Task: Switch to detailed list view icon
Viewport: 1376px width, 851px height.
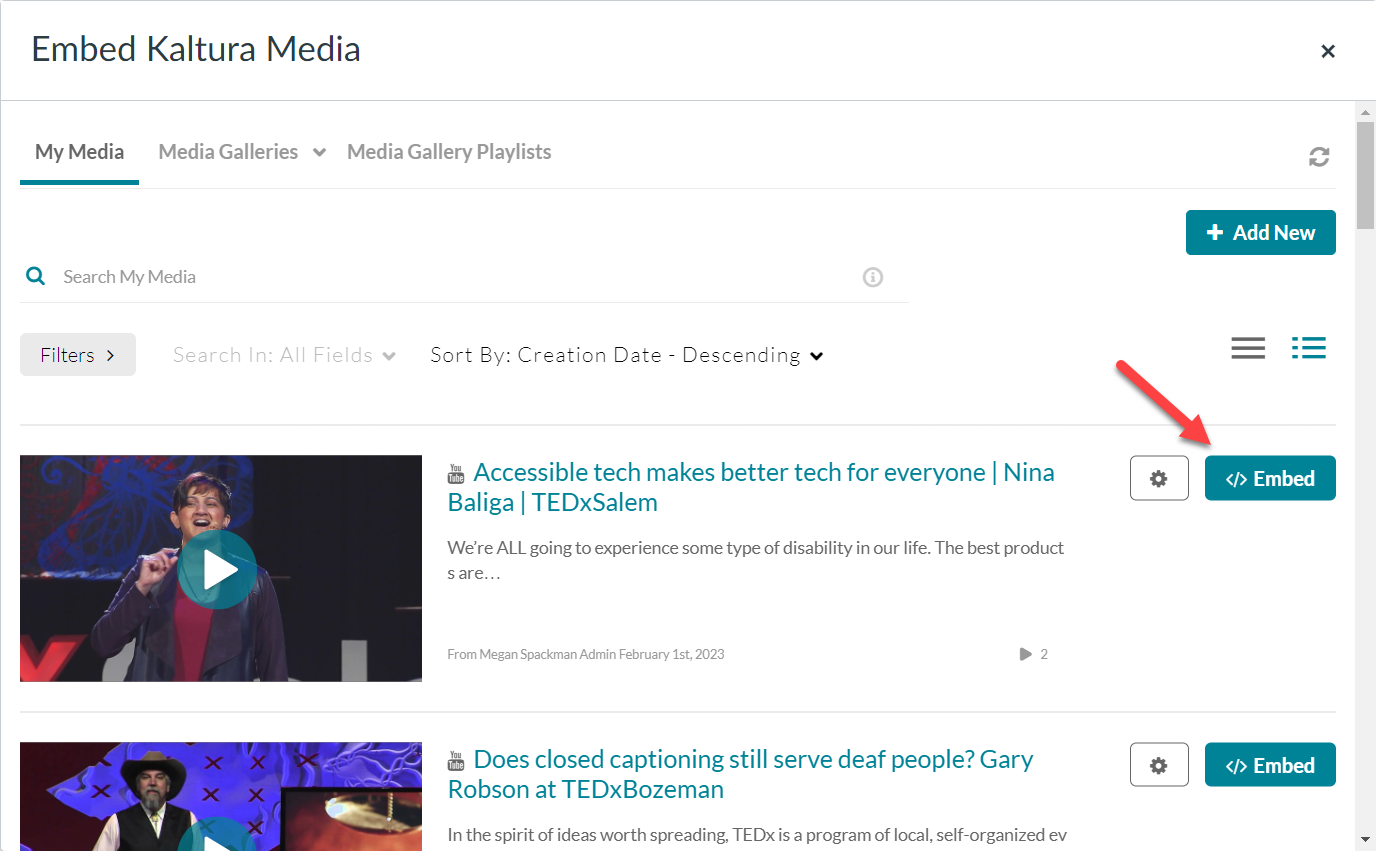Action: click(x=1309, y=348)
